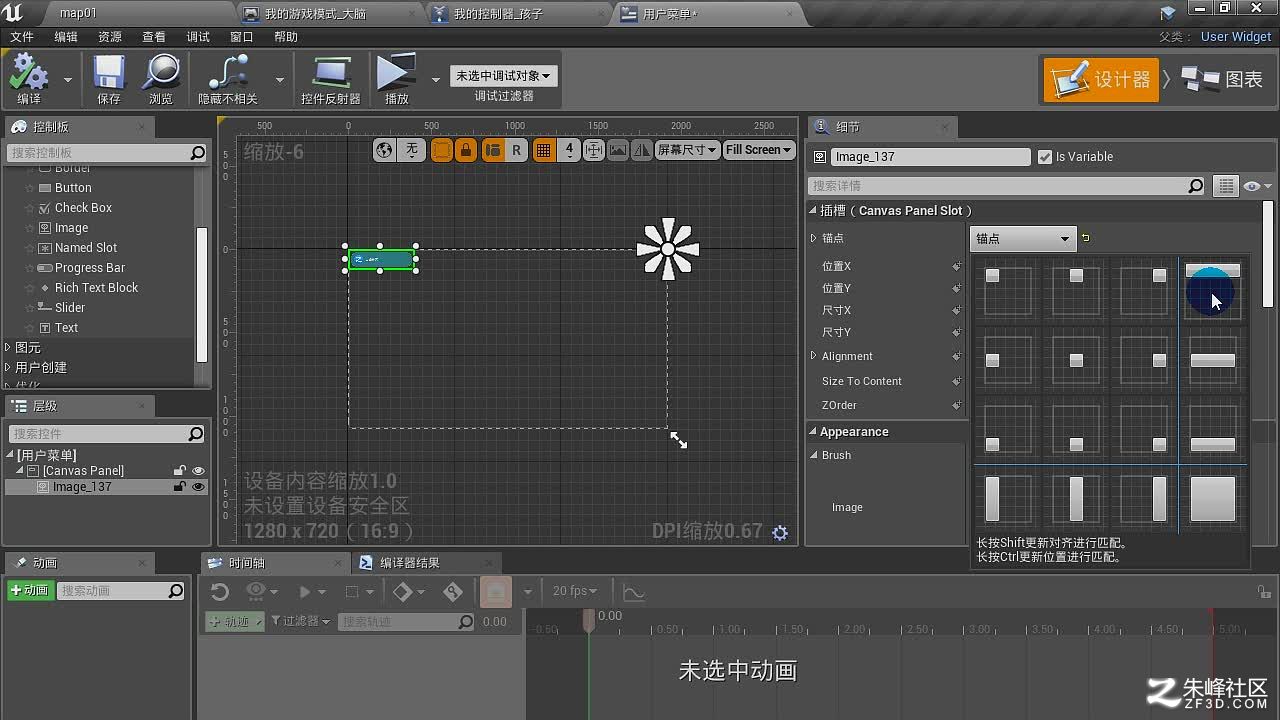Click the timeline key diamond icon
Screen dimensions: 1280x720
tap(402, 592)
